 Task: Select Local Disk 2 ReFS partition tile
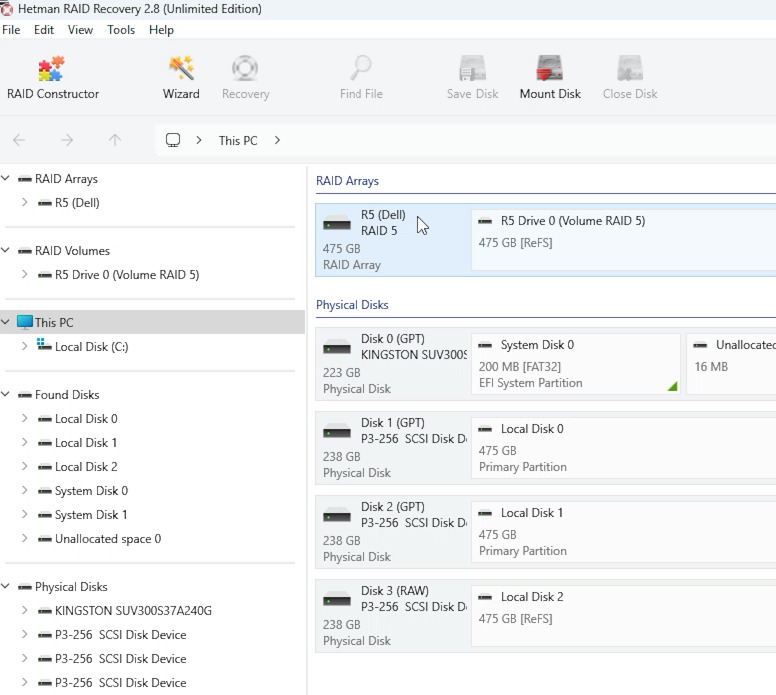pyautogui.click(x=624, y=616)
